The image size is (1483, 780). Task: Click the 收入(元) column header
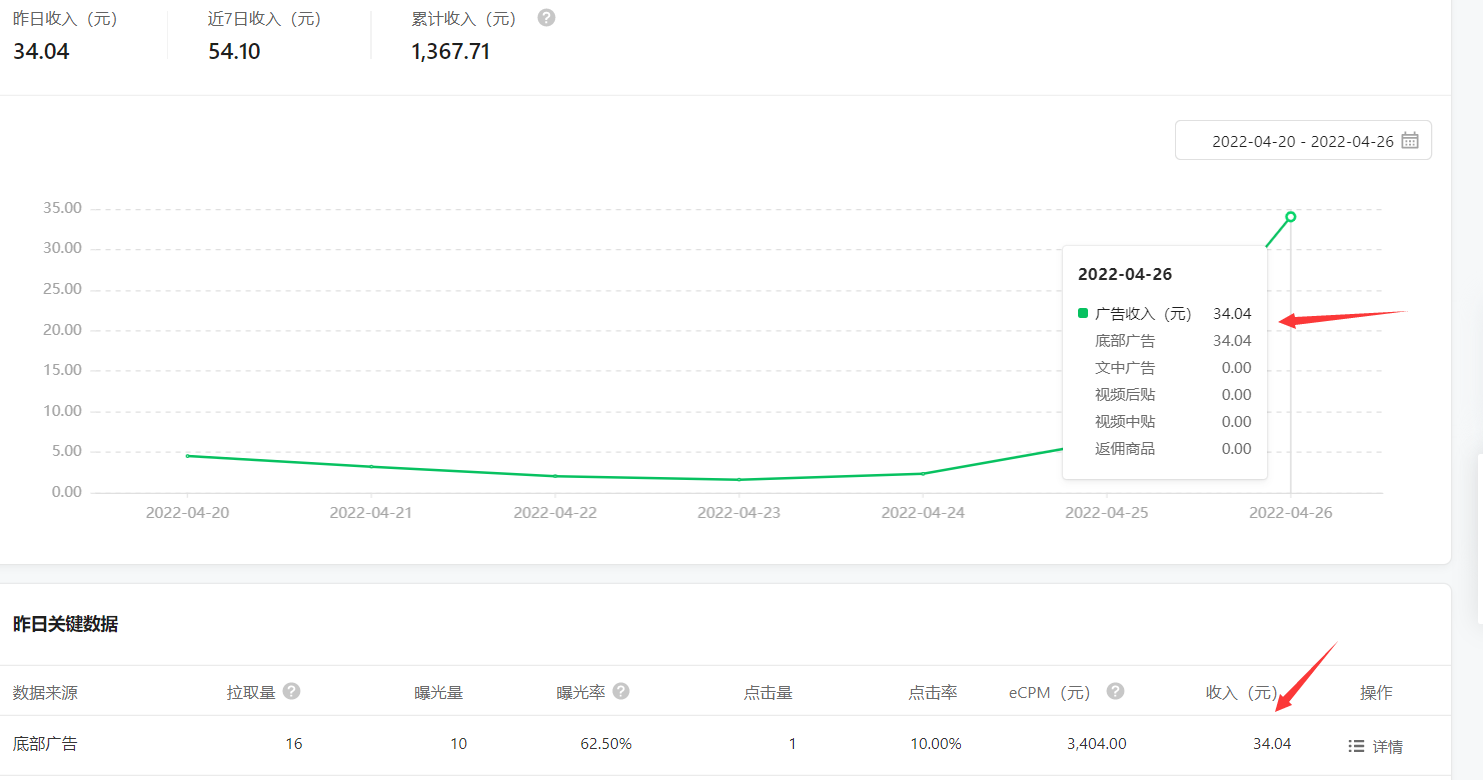[1242, 692]
